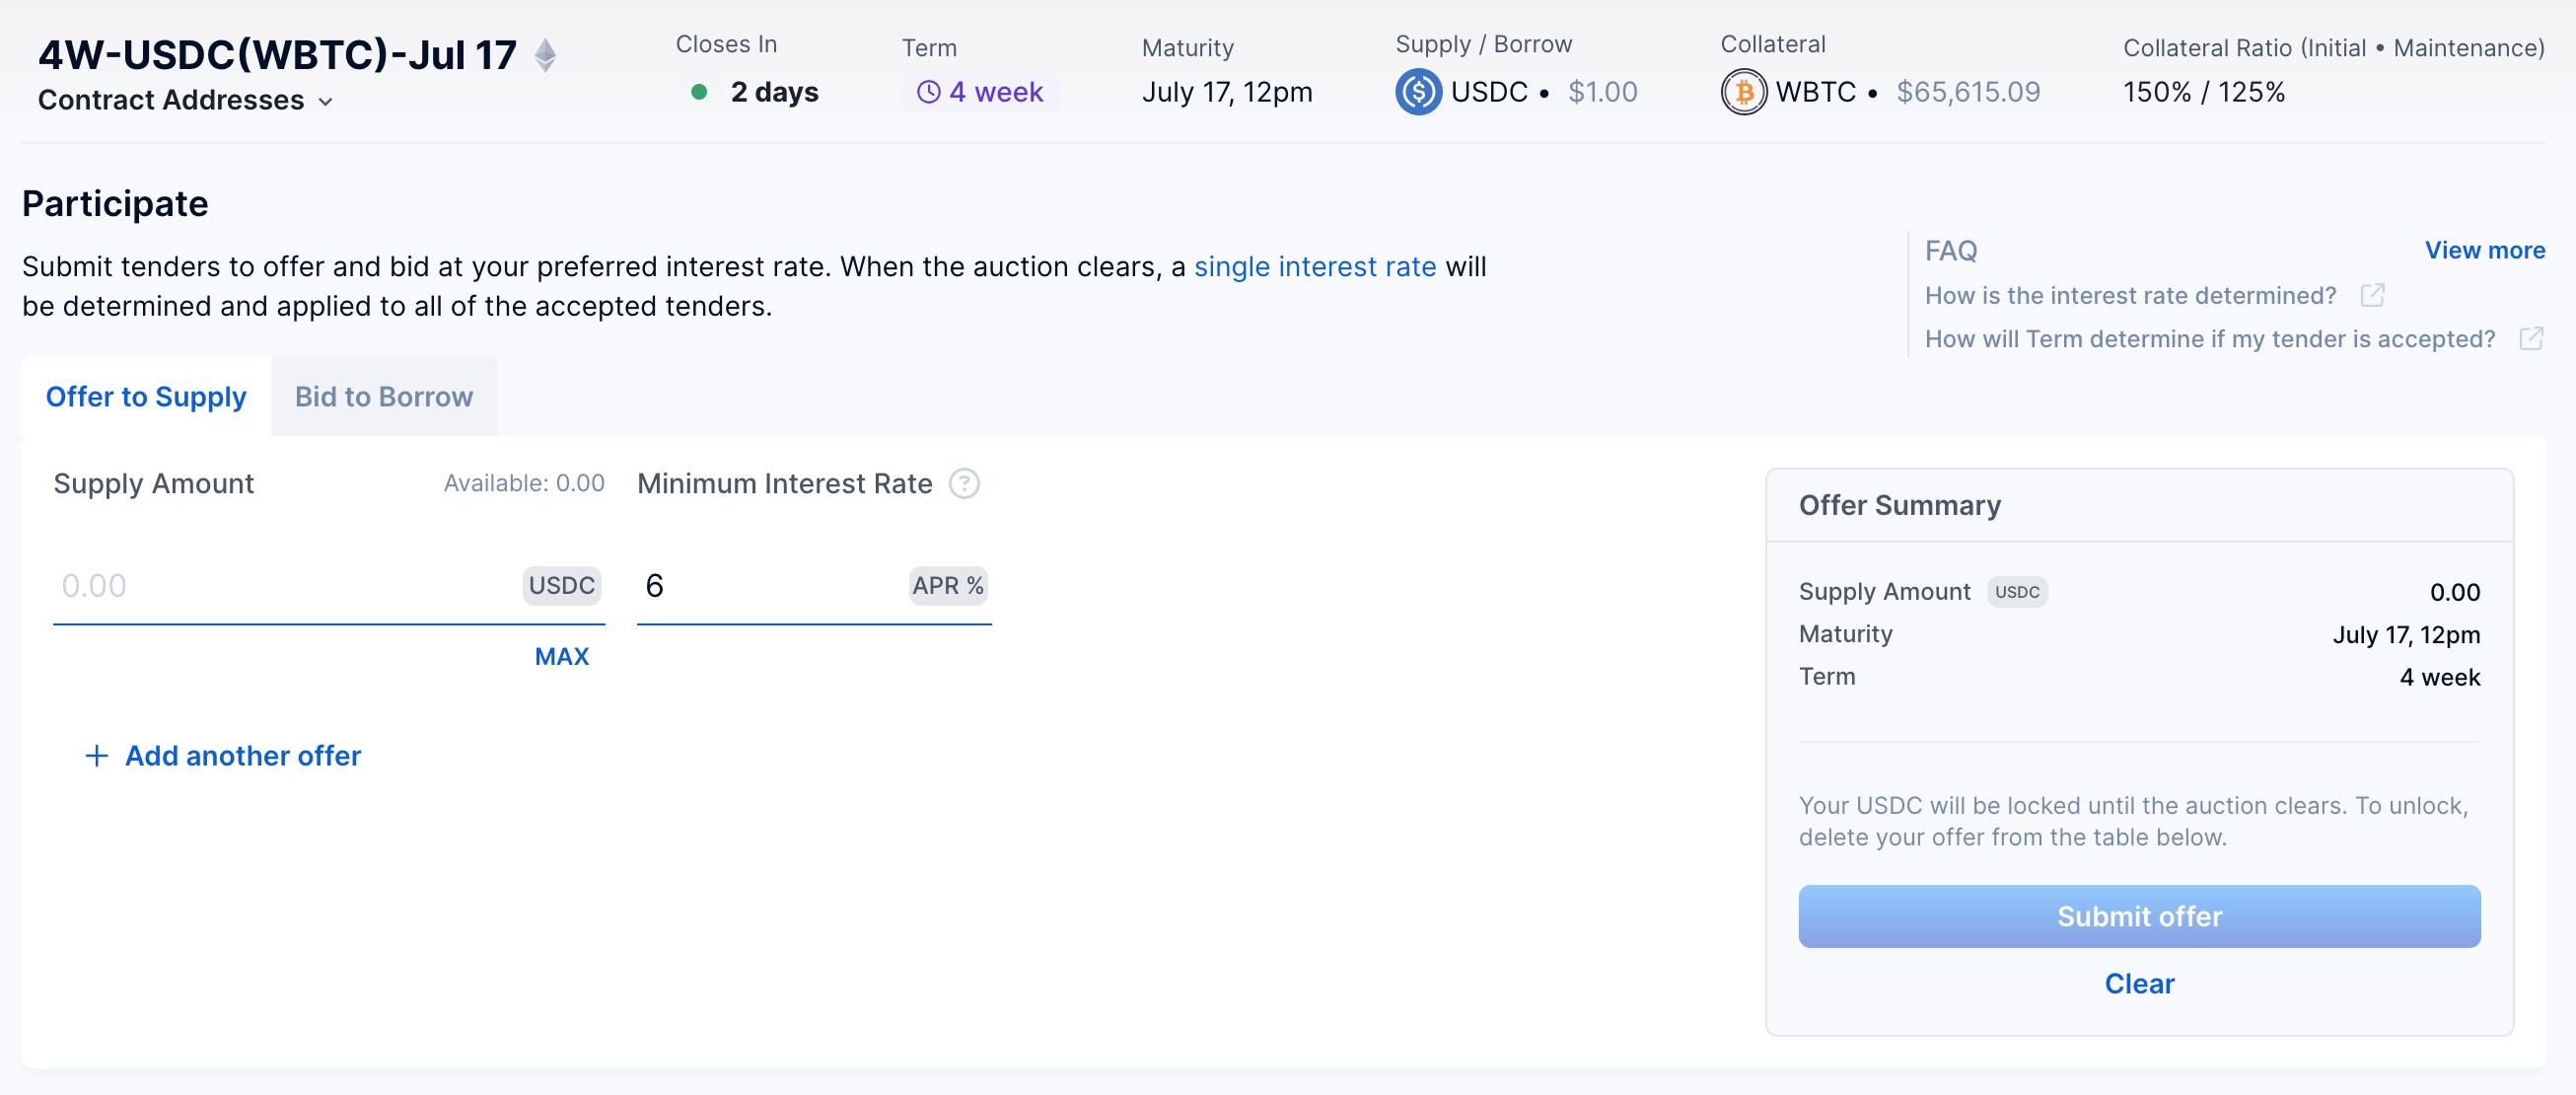This screenshot has height=1095, width=2576.
Task: Click Minimum Interest Rate help question icon
Action: click(964, 484)
